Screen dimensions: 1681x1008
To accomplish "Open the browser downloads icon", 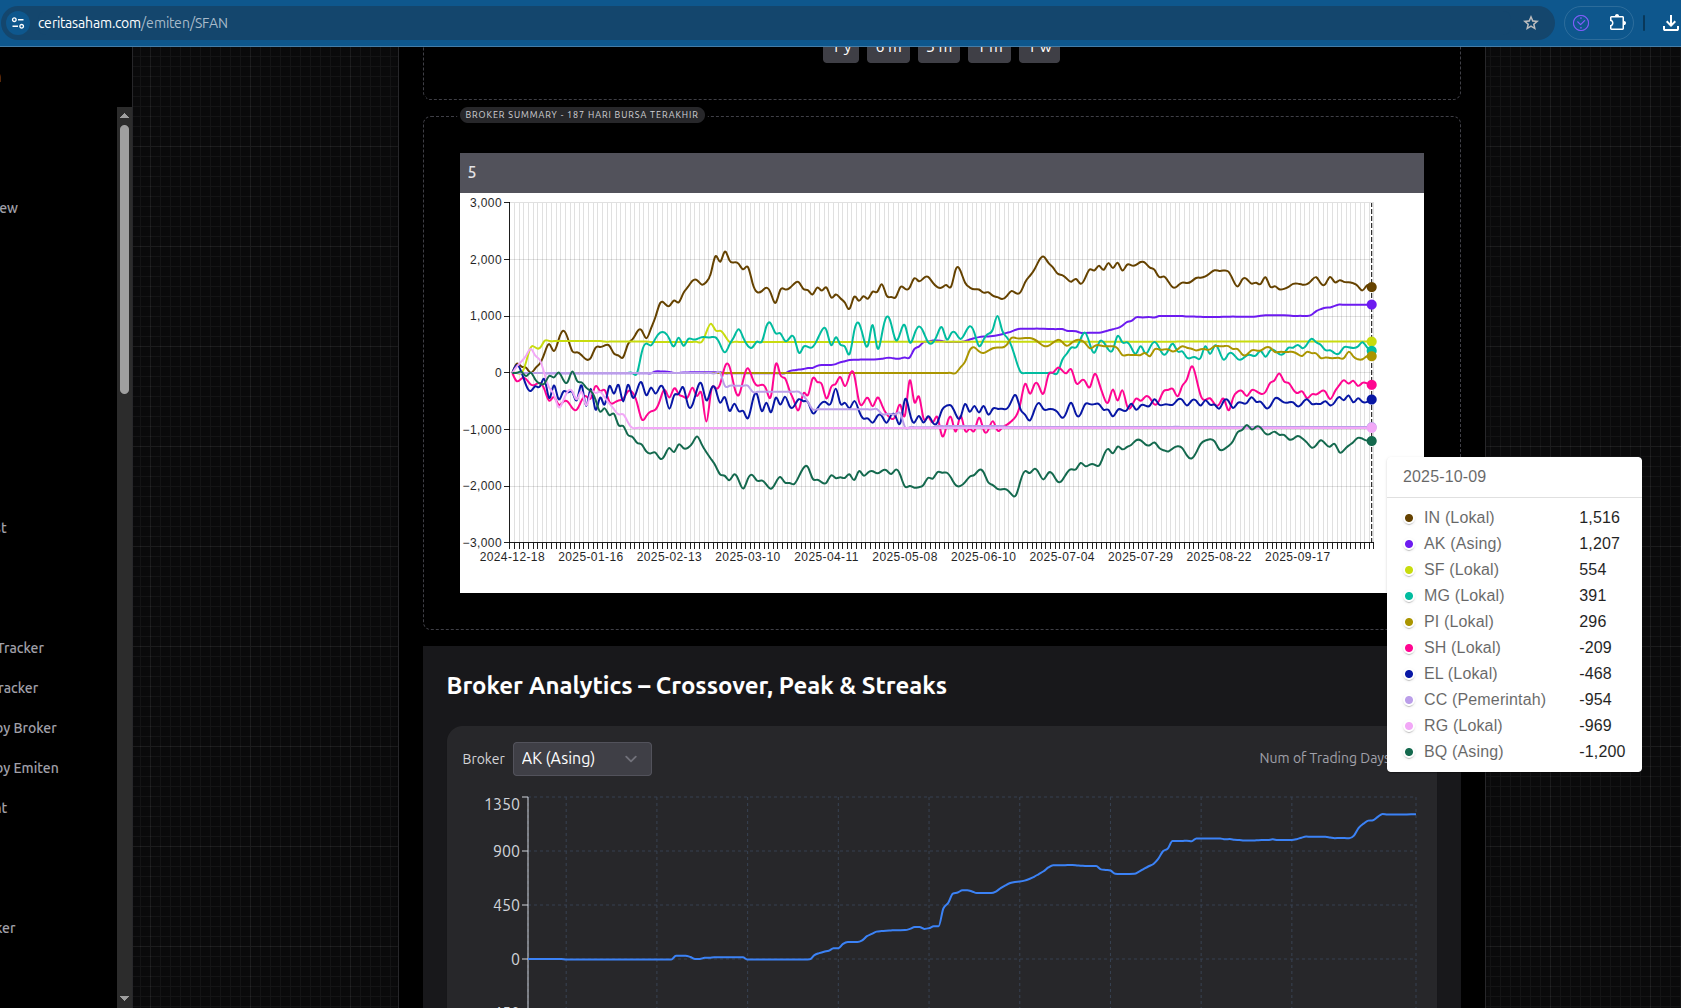I will pos(1669,23).
